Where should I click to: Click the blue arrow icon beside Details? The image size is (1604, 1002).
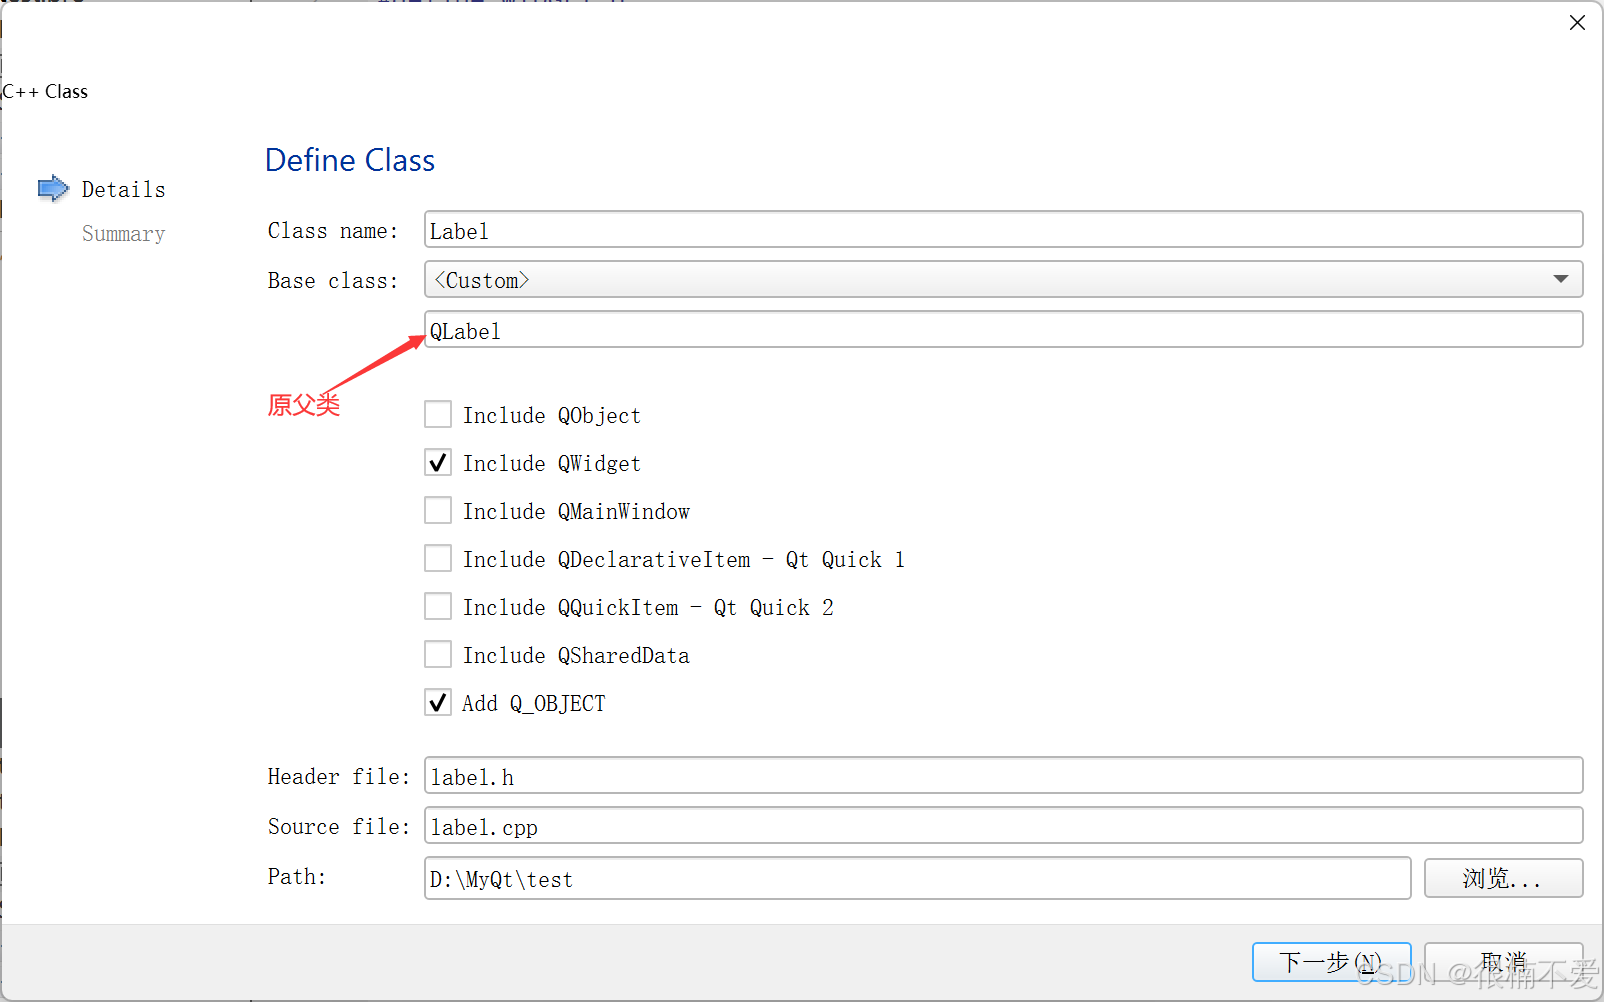click(x=53, y=188)
